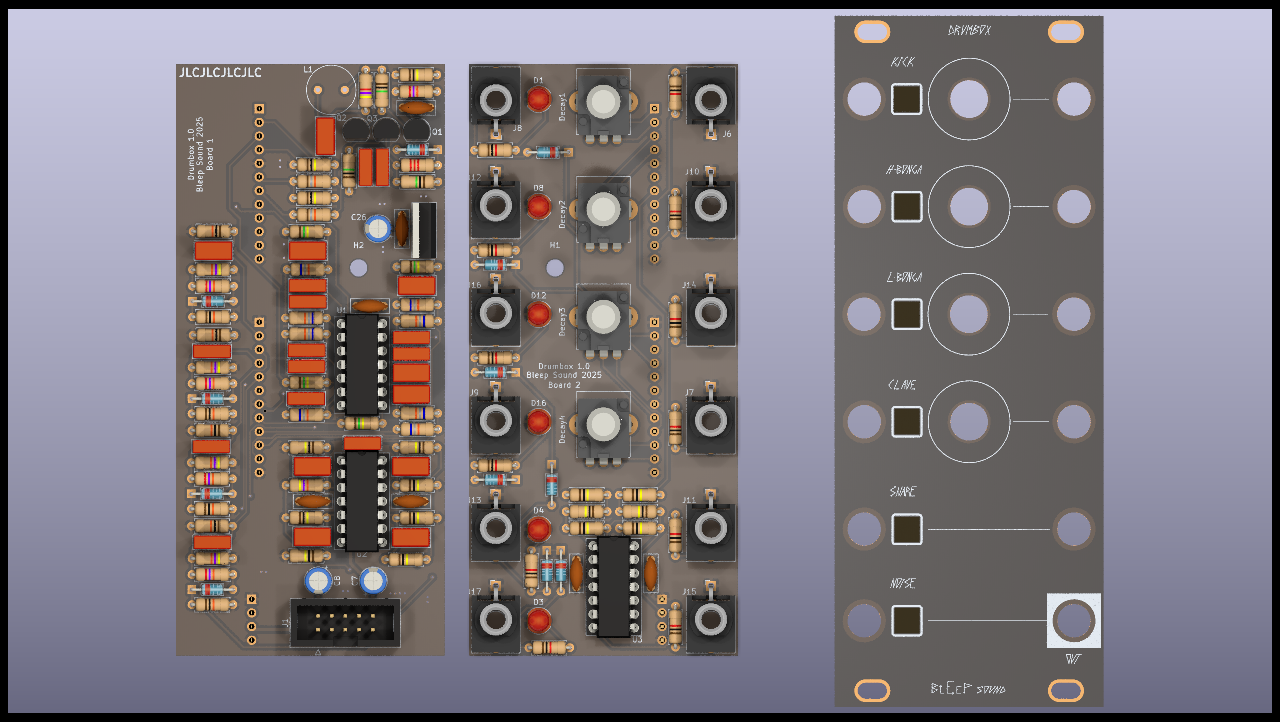Click the OUT label on the panel

point(1074,658)
